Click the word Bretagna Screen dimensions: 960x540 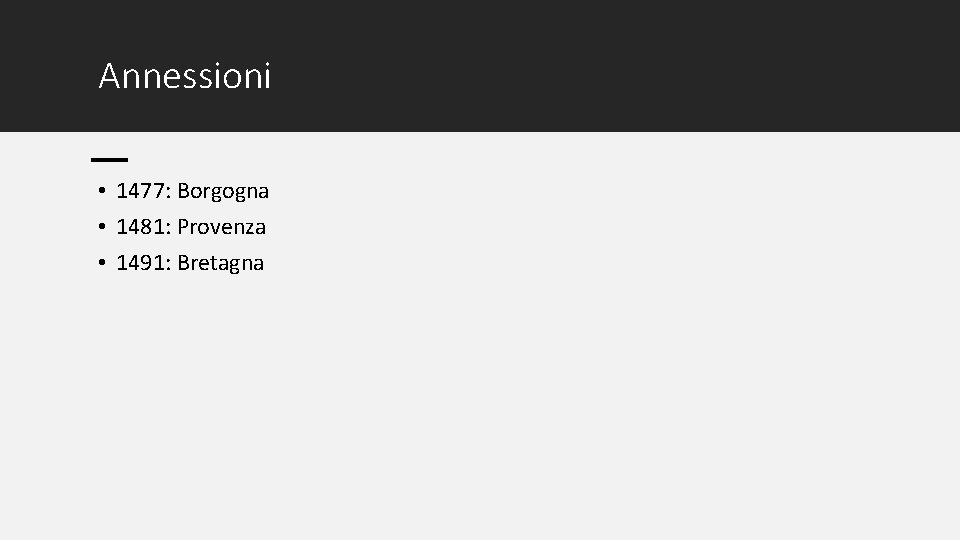[x=220, y=263]
